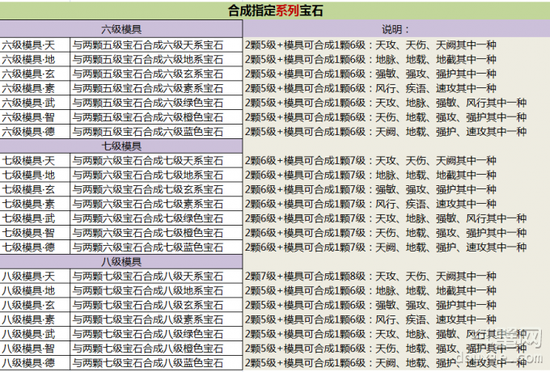Choose 与两颗七级宝石合成八级橙色宝石
The image size is (550, 372).
pyautogui.click(x=156, y=349)
